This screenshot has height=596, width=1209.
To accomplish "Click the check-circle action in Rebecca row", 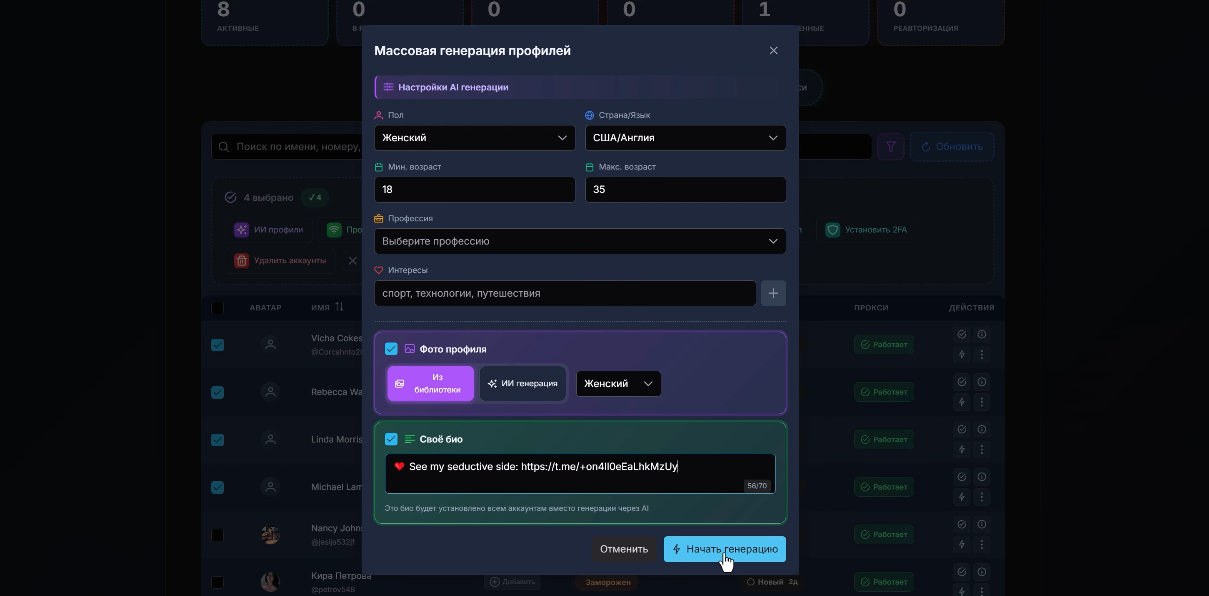I will (962, 382).
